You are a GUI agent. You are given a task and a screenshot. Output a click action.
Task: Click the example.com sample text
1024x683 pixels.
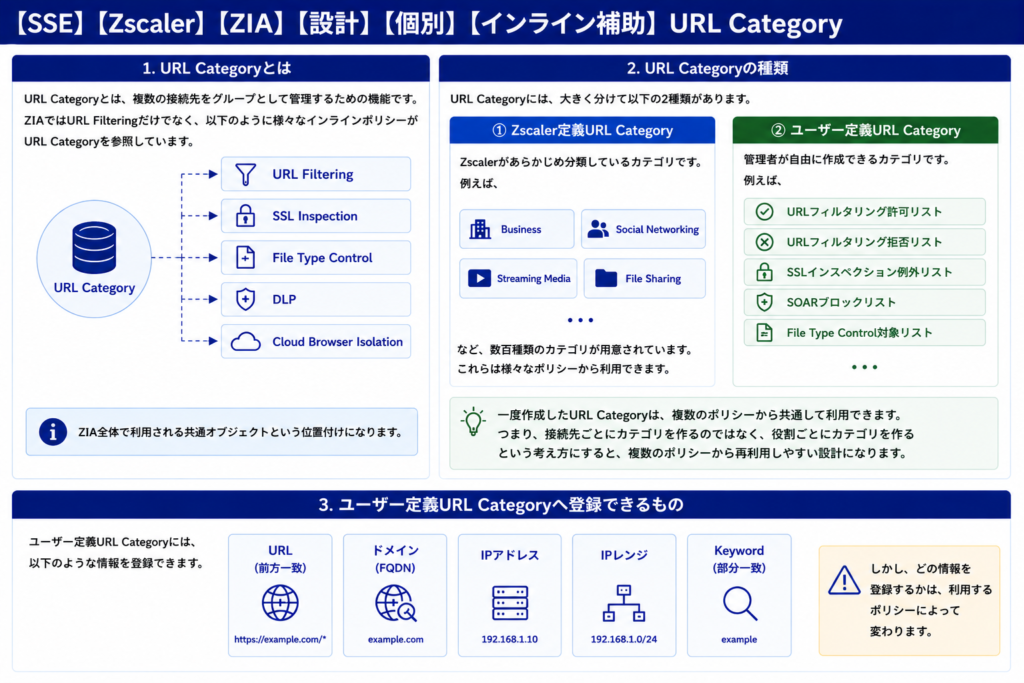pos(396,639)
